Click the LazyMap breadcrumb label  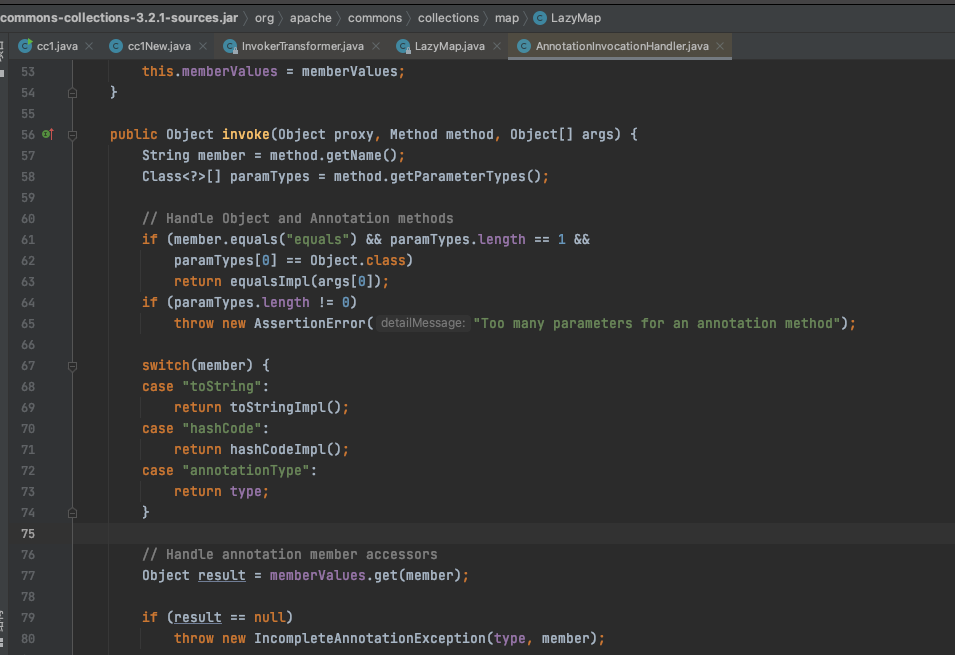coord(576,18)
